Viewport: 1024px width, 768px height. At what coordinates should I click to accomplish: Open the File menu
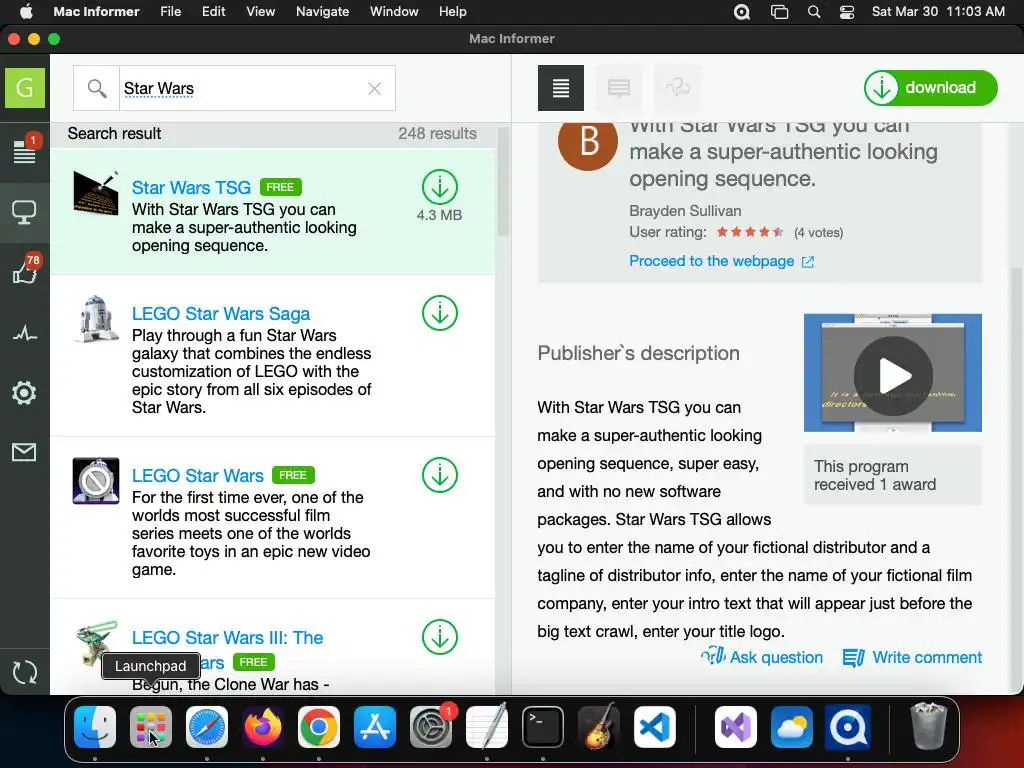[170, 12]
